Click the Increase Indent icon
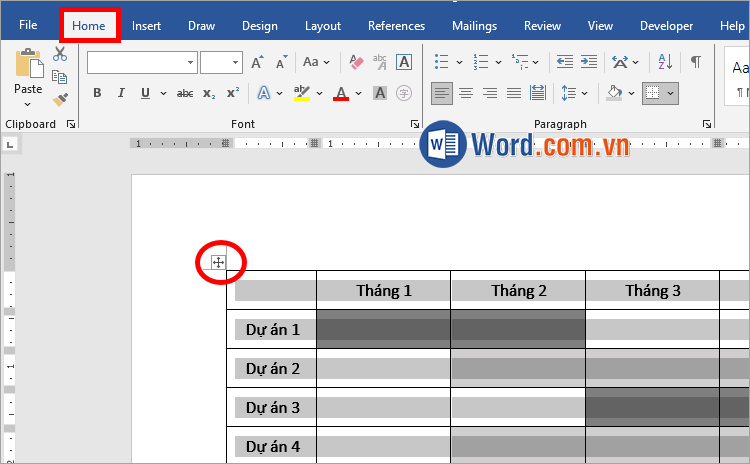 click(x=589, y=62)
